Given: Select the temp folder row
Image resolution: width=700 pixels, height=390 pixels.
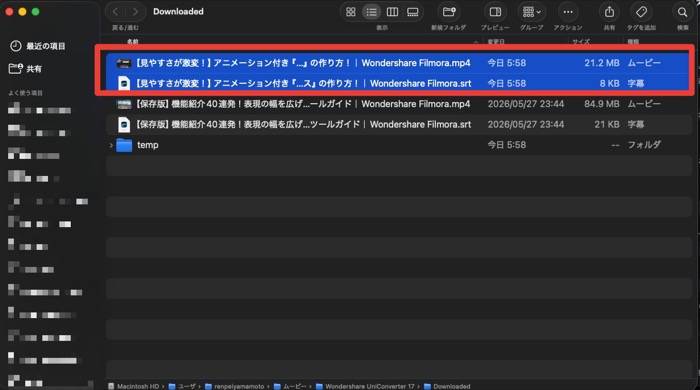Looking at the screenshot, I should 399,145.
